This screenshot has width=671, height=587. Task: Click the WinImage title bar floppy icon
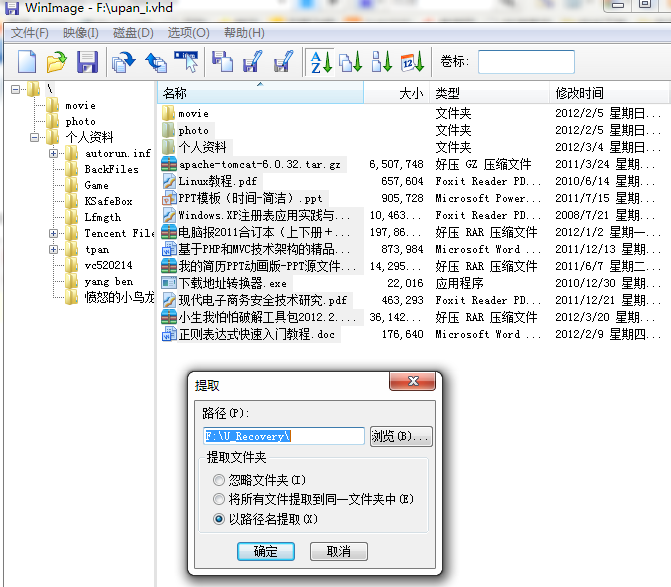click(12, 8)
